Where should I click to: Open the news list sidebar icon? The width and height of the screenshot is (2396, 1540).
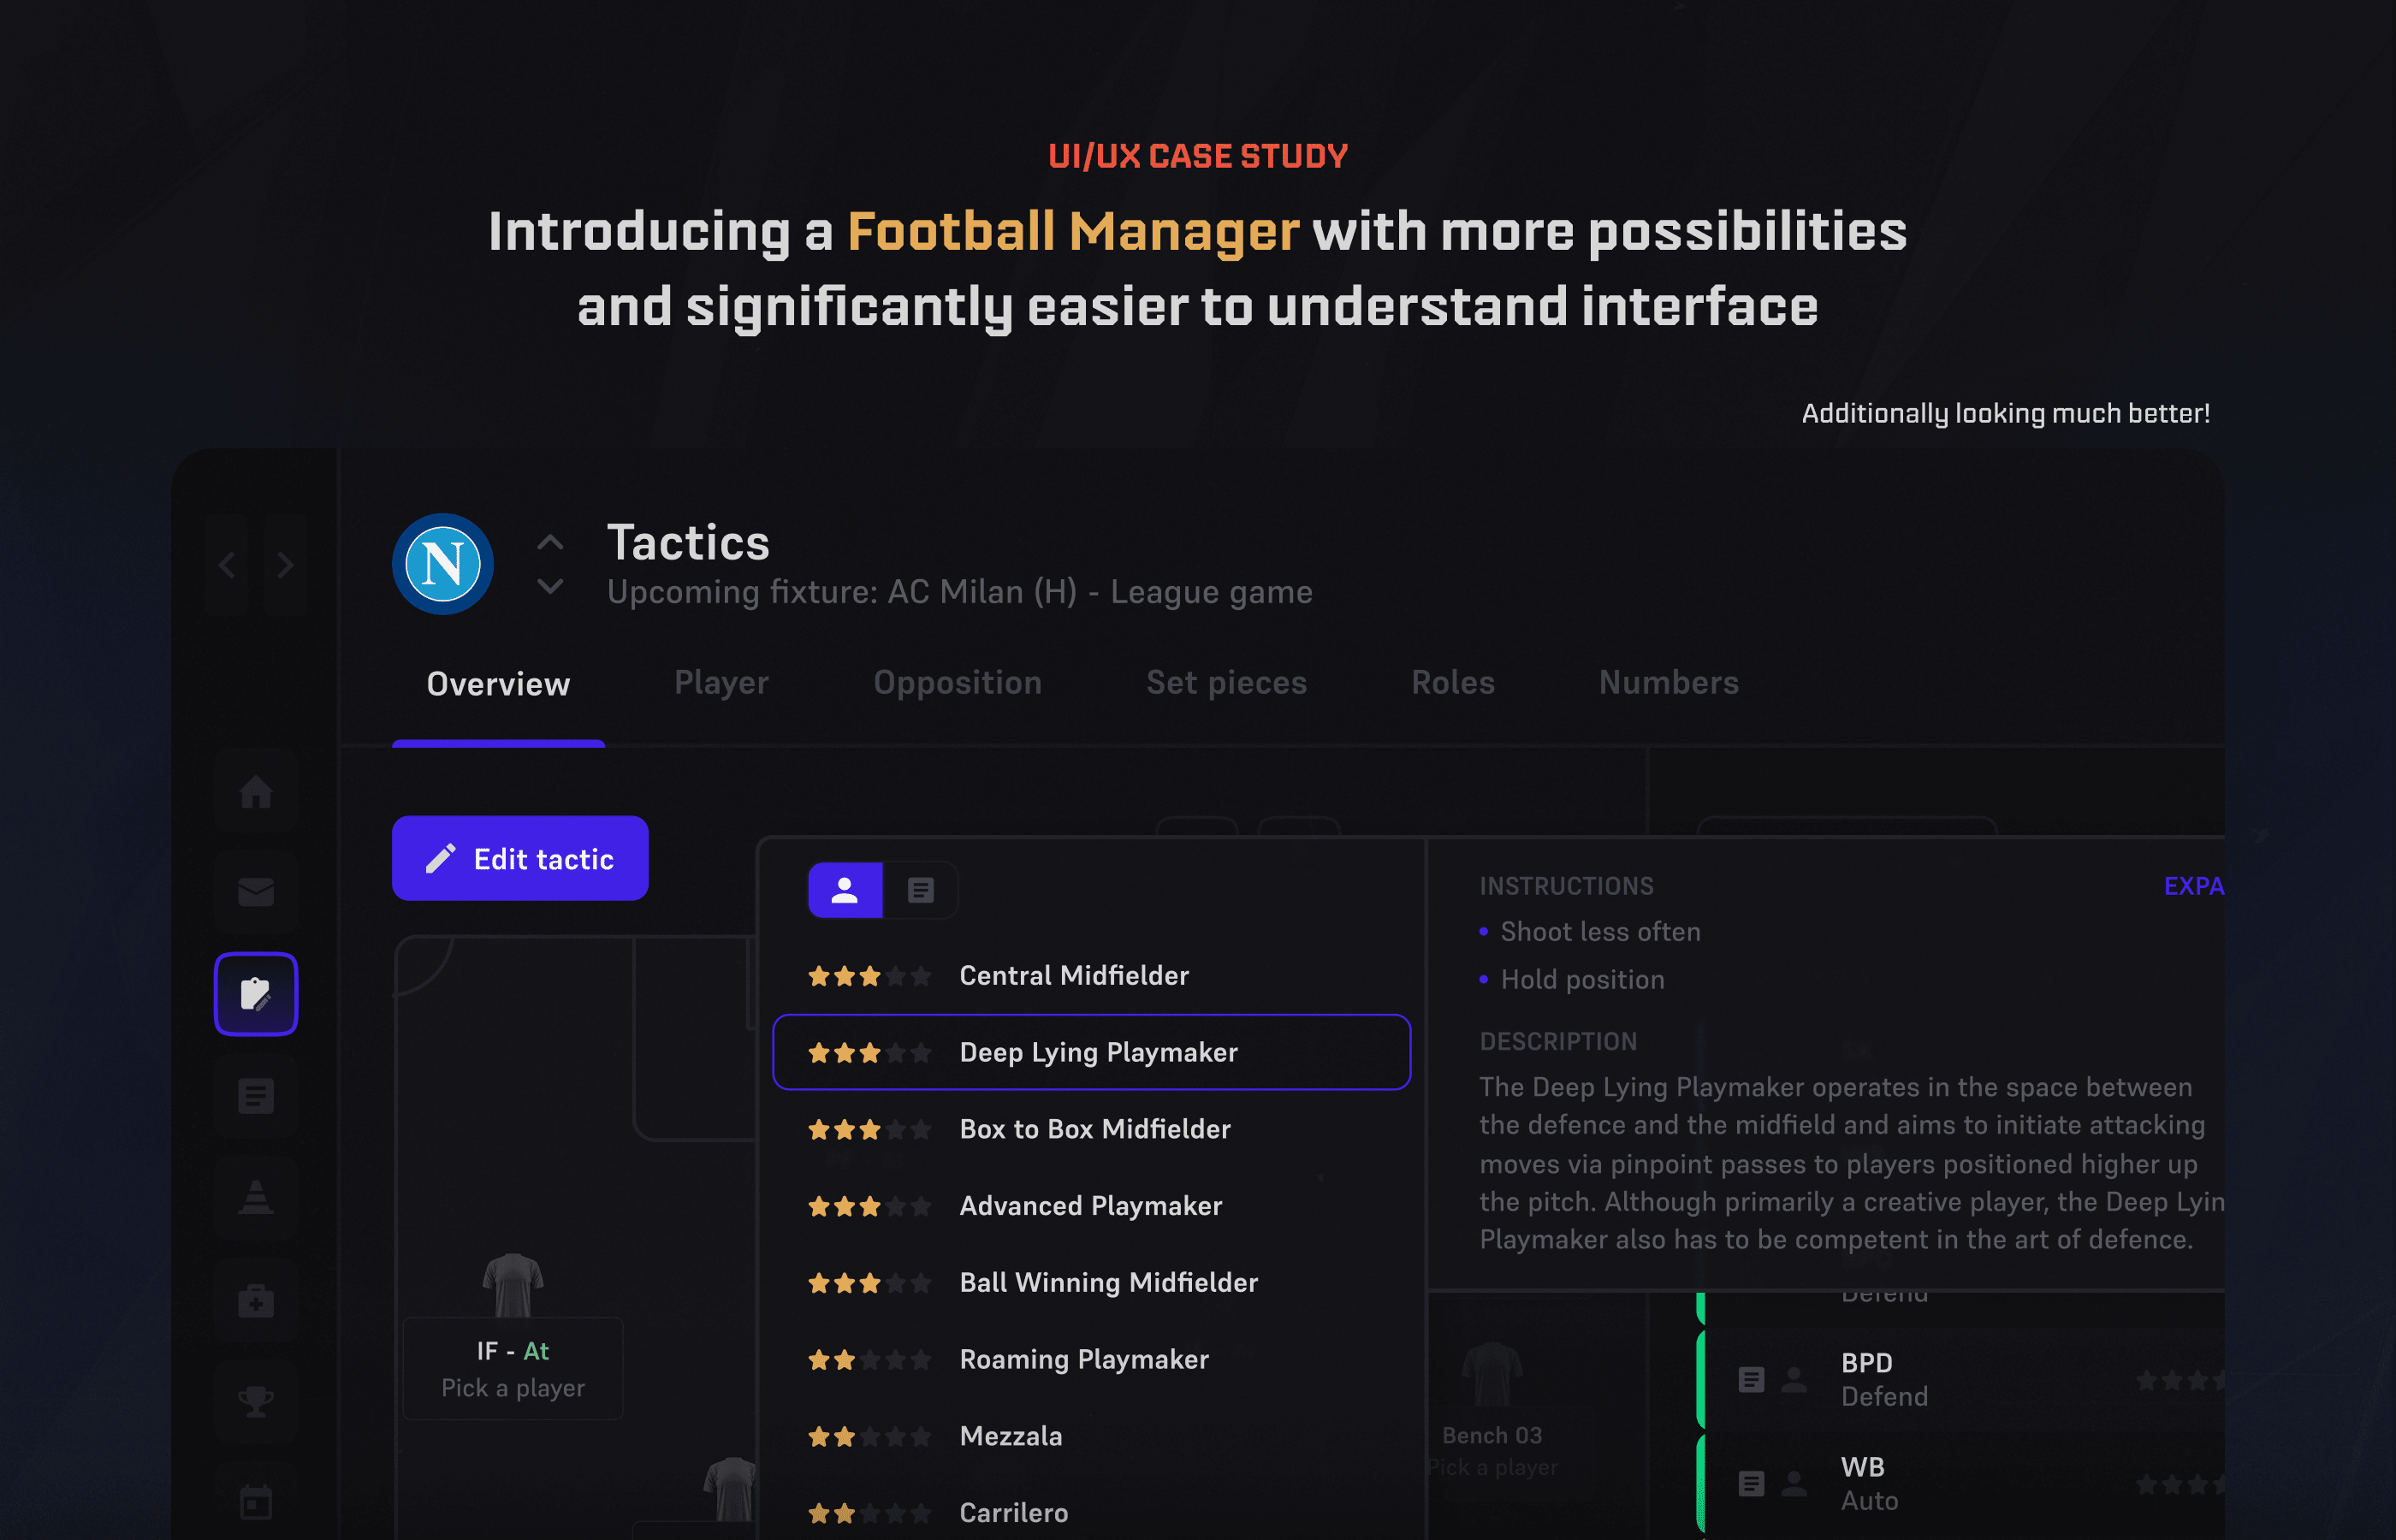256,1096
